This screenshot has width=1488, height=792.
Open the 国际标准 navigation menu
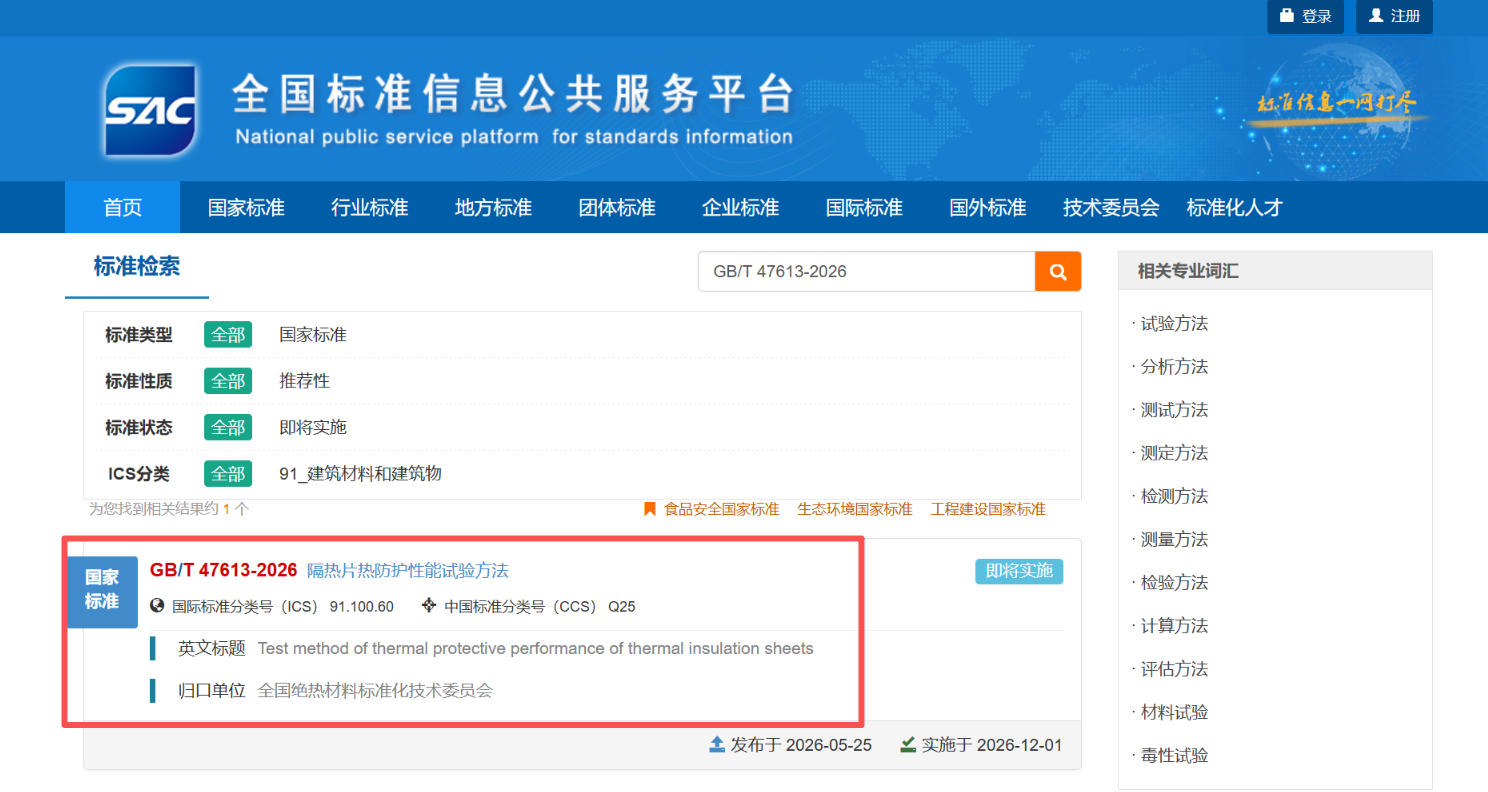(x=864, y=207)
